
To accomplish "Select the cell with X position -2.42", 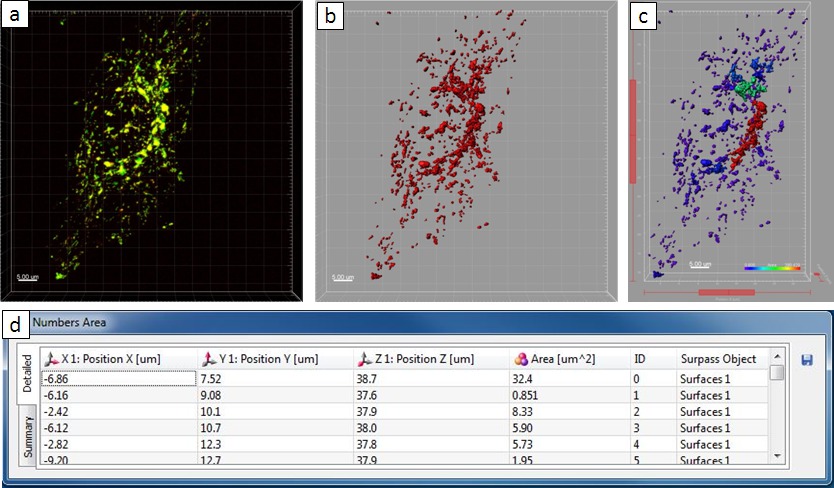I will pyautogui.click(x=119, y=412).
